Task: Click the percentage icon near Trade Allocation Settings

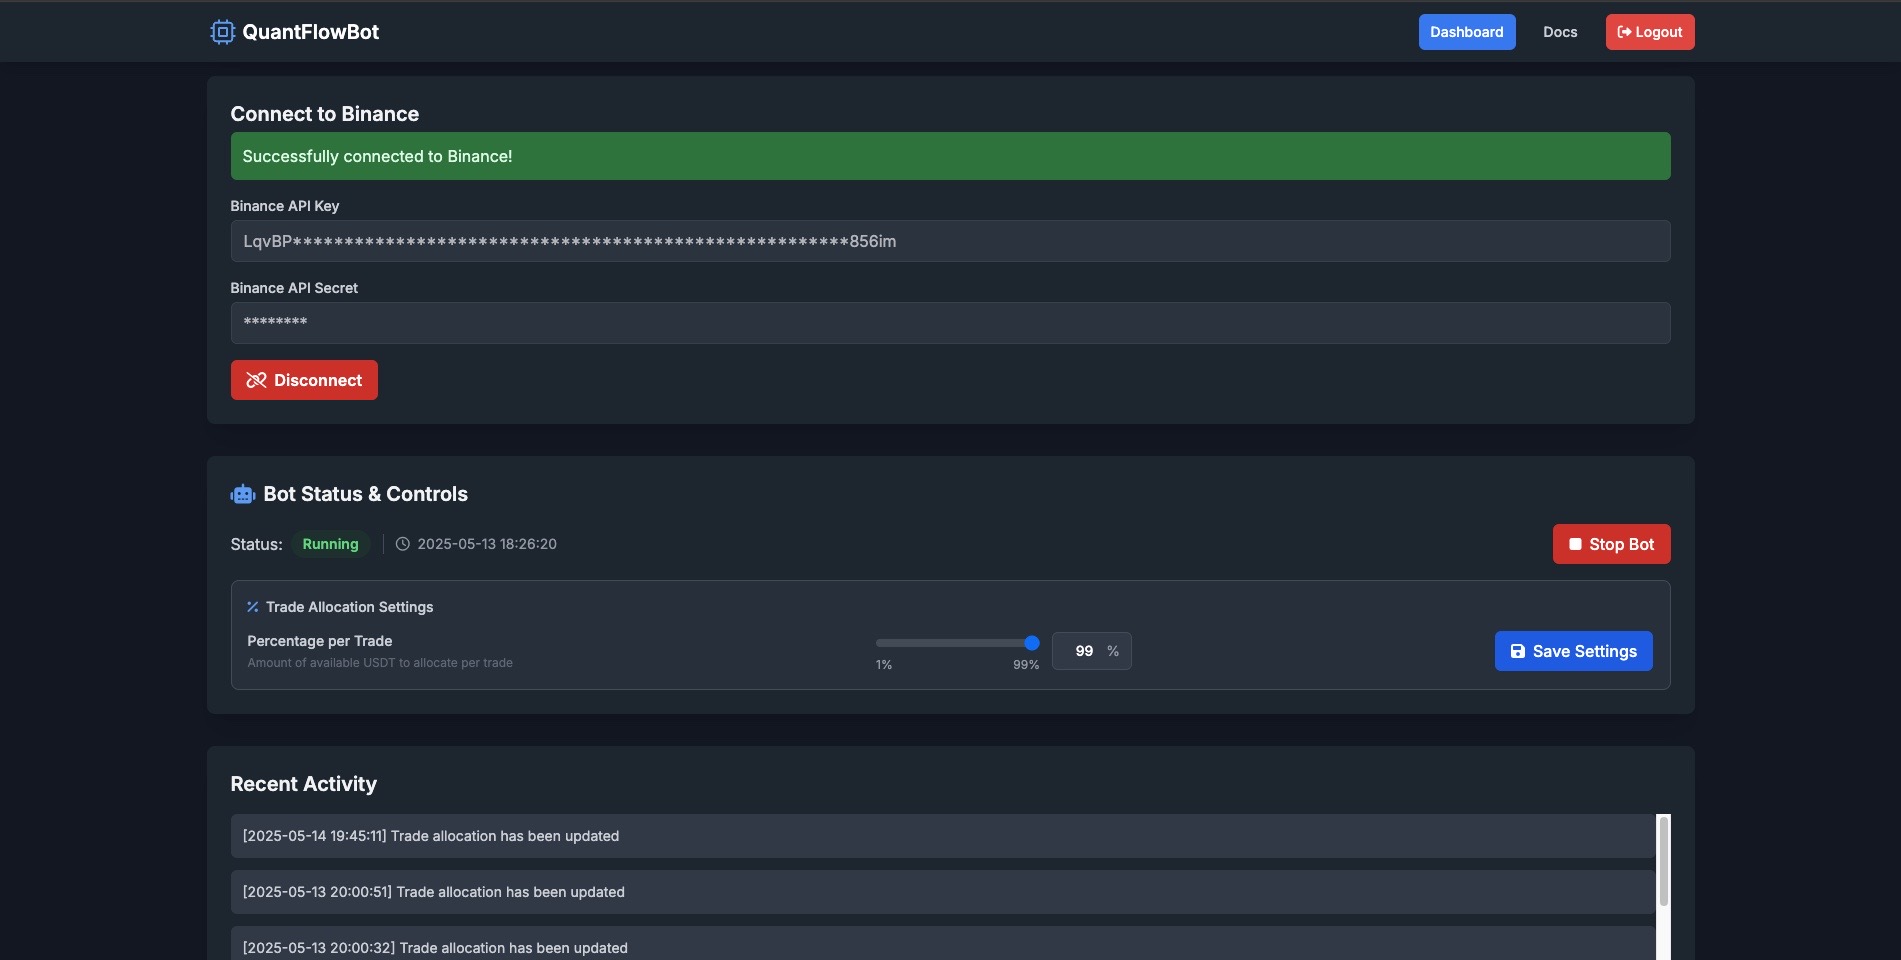Action: (x=251, y=606)
